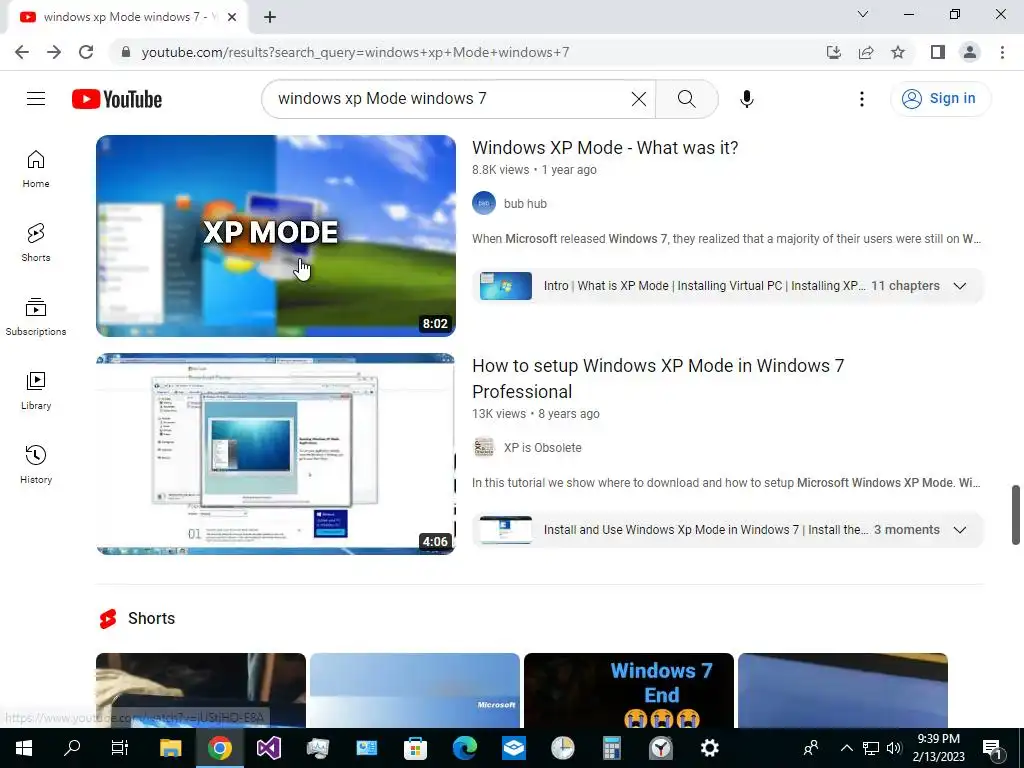Viewport: 1024px width, 768px height.
Task: Start voice search with the microphone
Action: (x=746, y=99)
